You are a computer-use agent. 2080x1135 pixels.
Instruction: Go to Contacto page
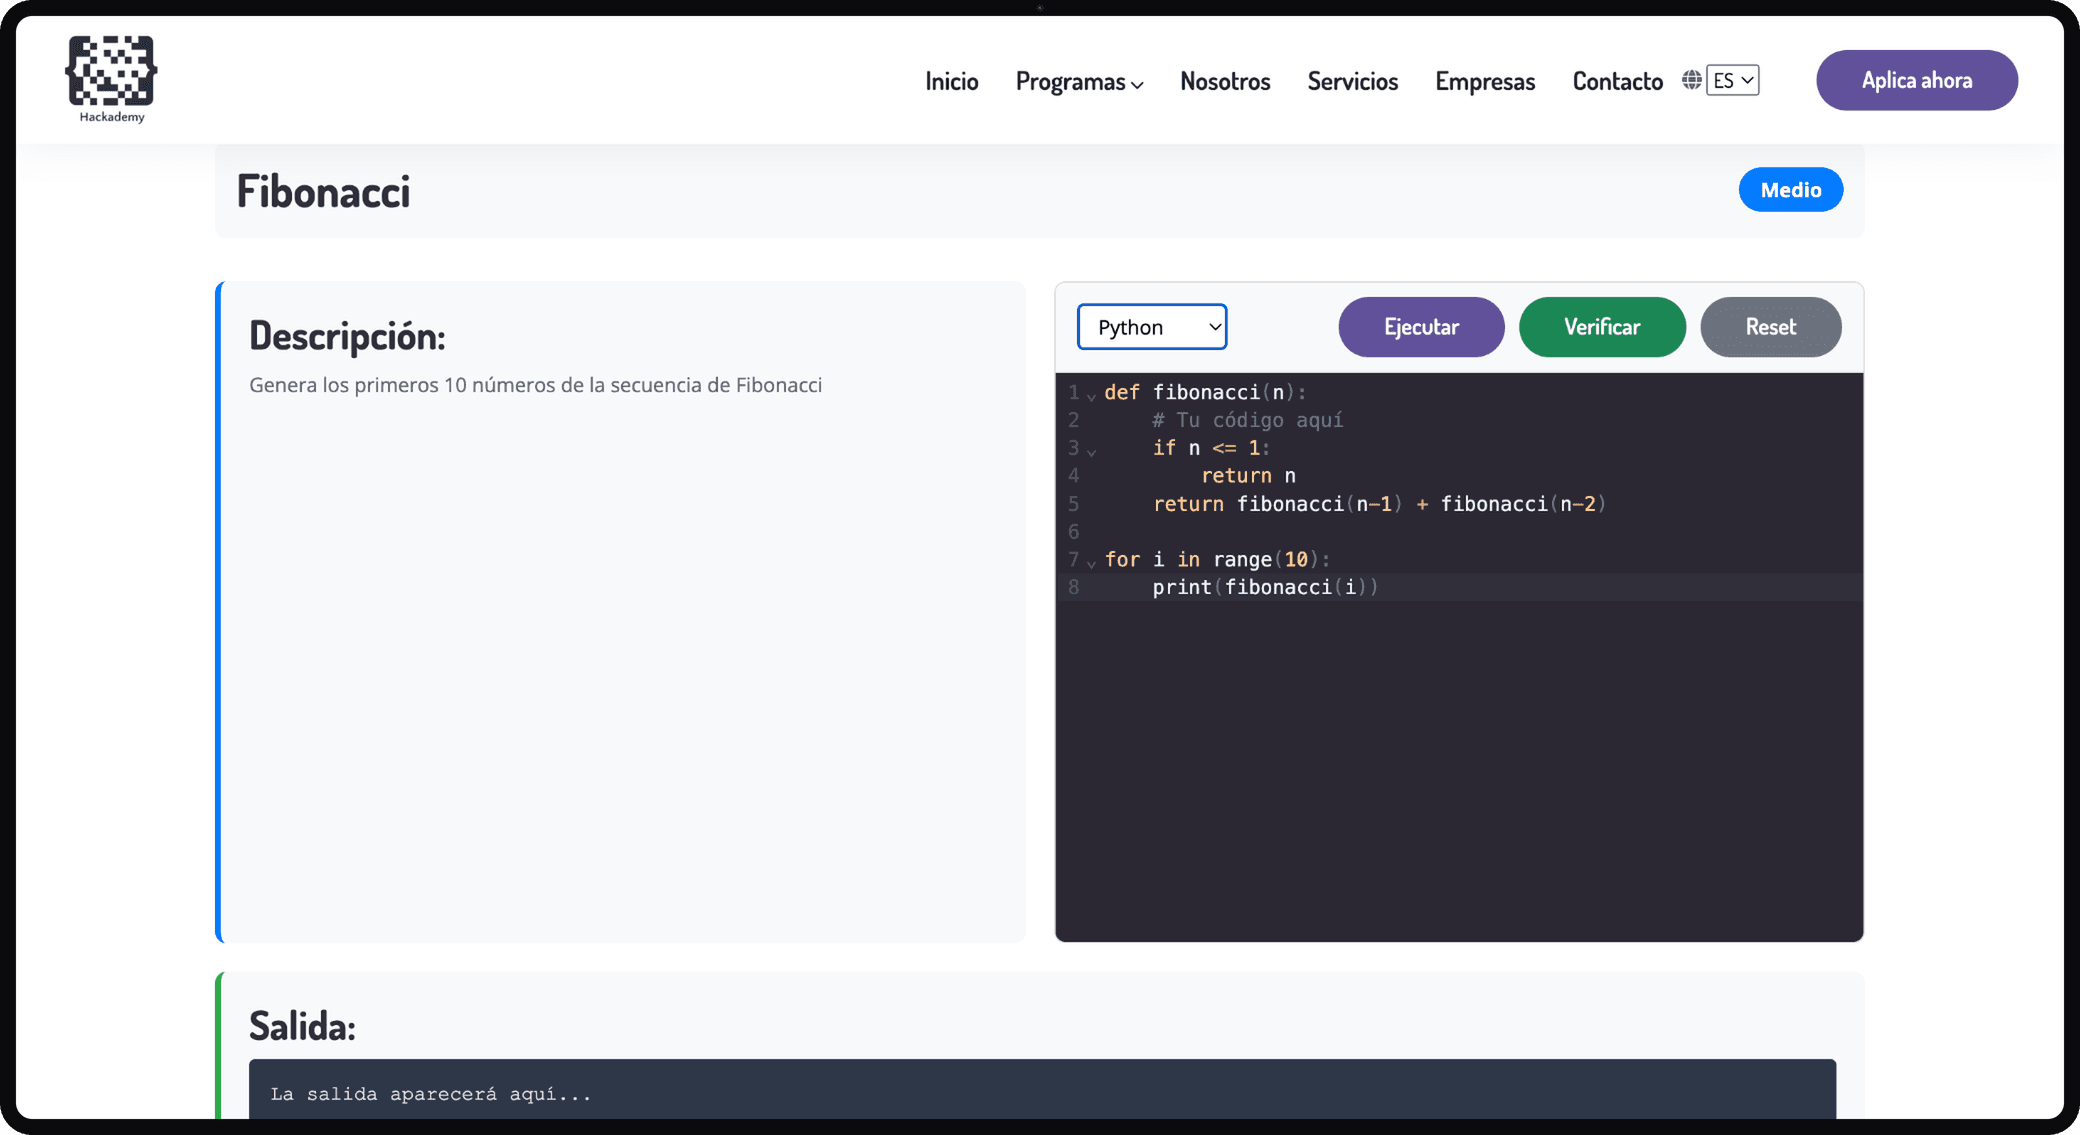point(1617,81)
